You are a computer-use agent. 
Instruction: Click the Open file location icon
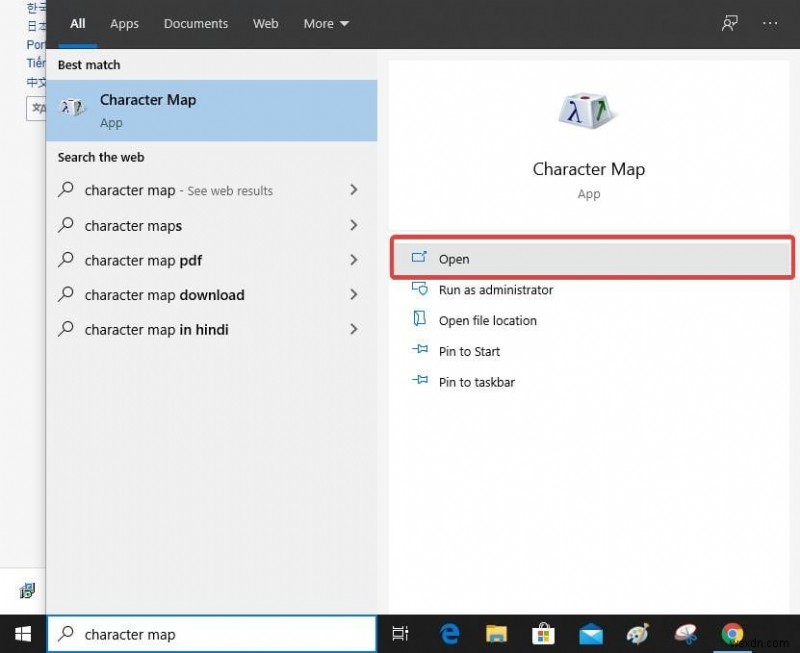coord(420,320)
